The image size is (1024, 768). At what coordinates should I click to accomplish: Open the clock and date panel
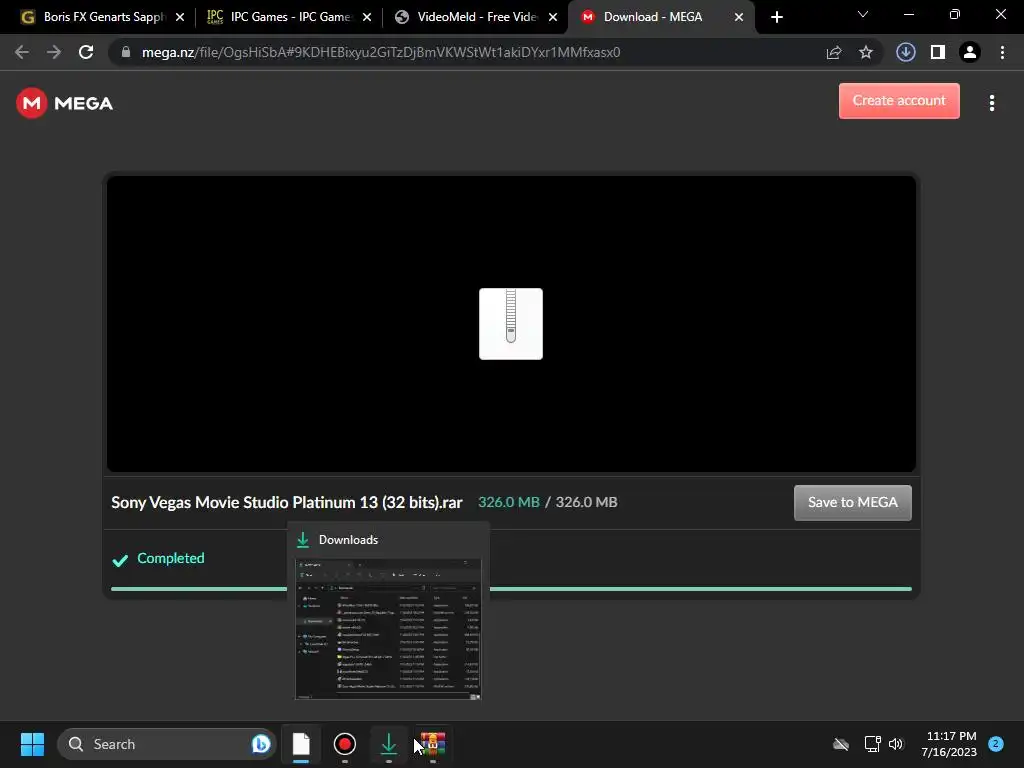949,744
